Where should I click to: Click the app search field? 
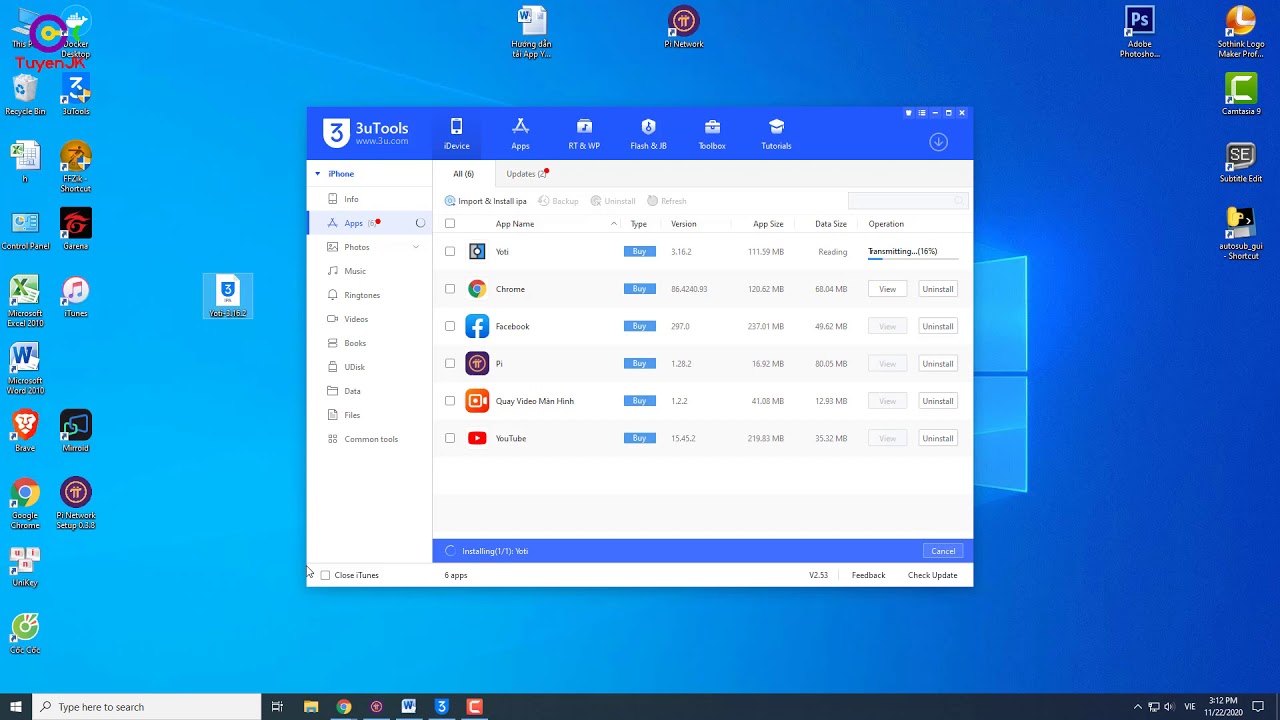point(907,201)
